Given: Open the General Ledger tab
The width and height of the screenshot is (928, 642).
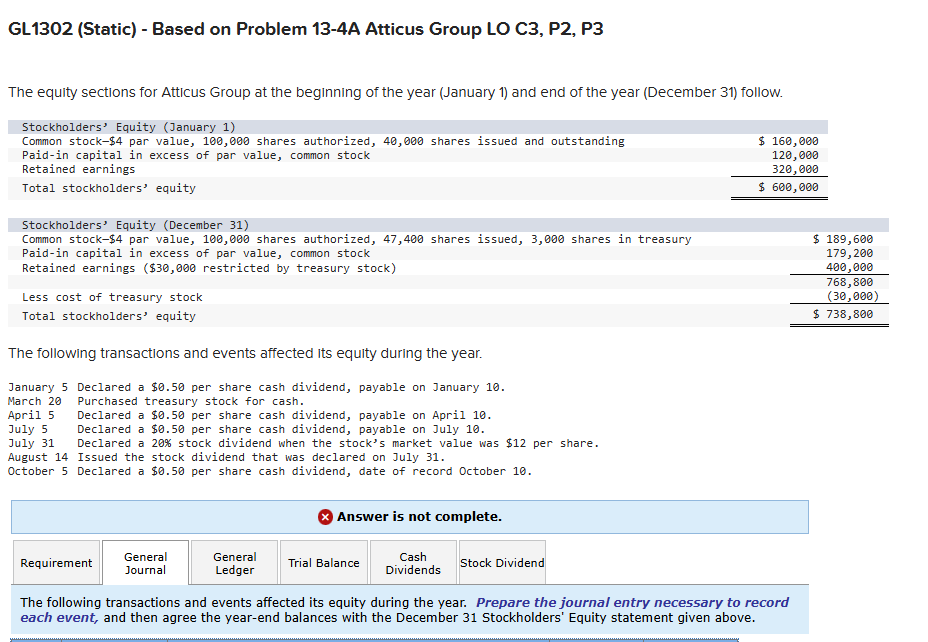Looking at the screenshot, I should point(233,562).
